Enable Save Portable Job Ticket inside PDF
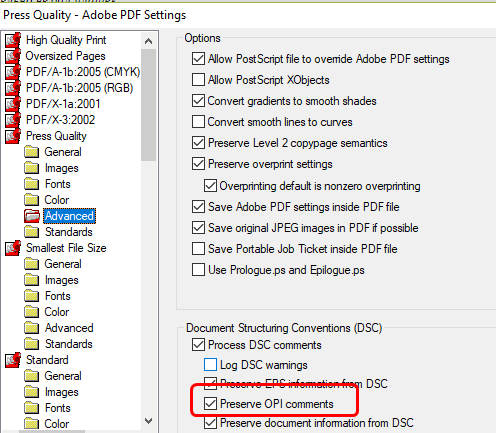496x433 pixels. coord(198,249)
